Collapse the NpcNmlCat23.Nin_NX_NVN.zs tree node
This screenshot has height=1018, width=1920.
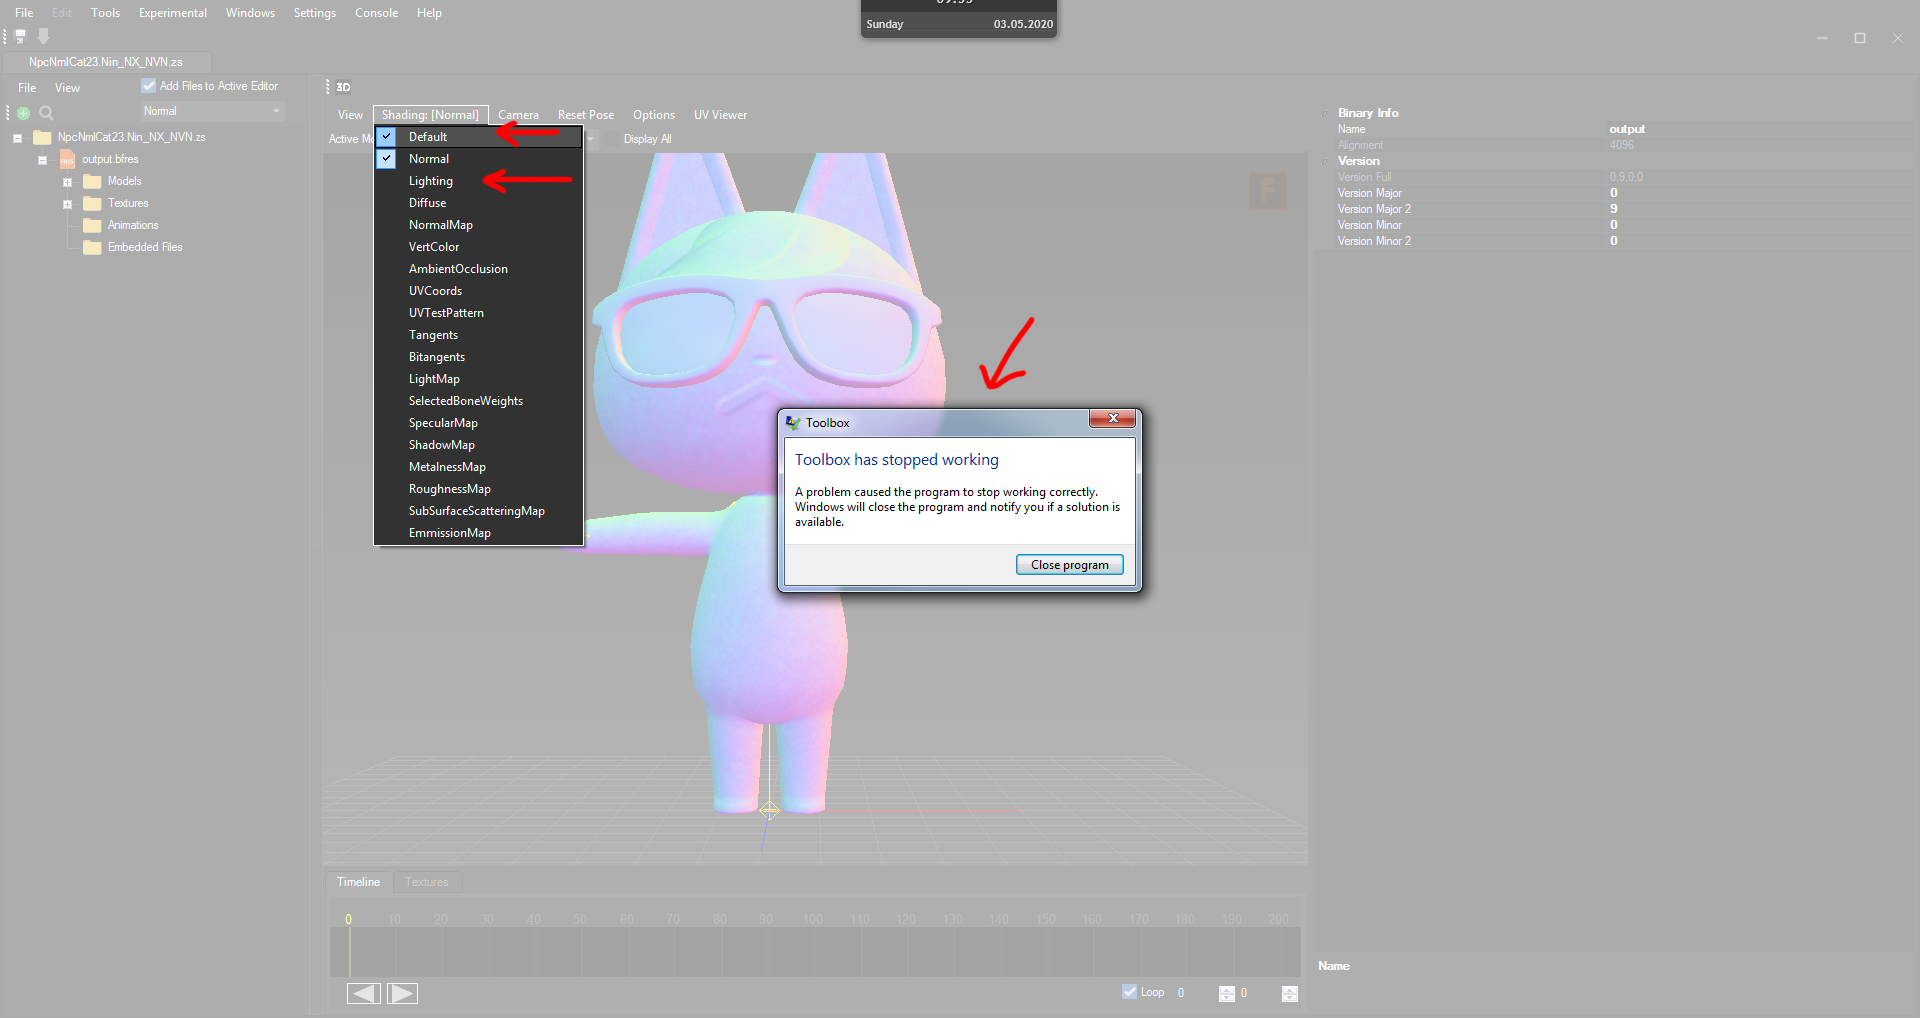(x=18, y=138)
